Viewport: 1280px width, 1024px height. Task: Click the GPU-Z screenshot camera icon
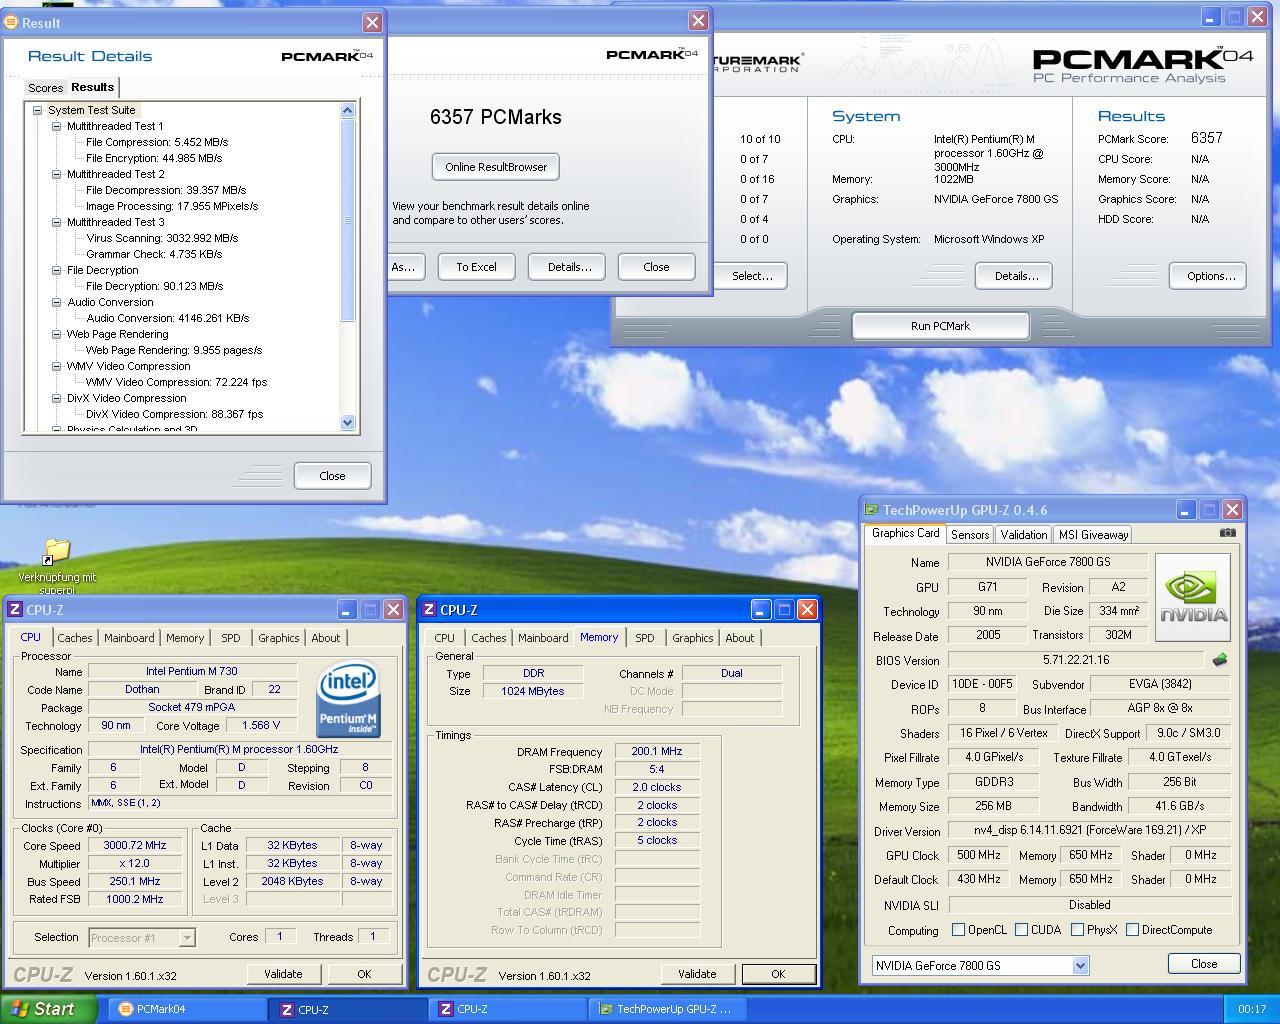pyautogui.click(x=1227, y=533)
